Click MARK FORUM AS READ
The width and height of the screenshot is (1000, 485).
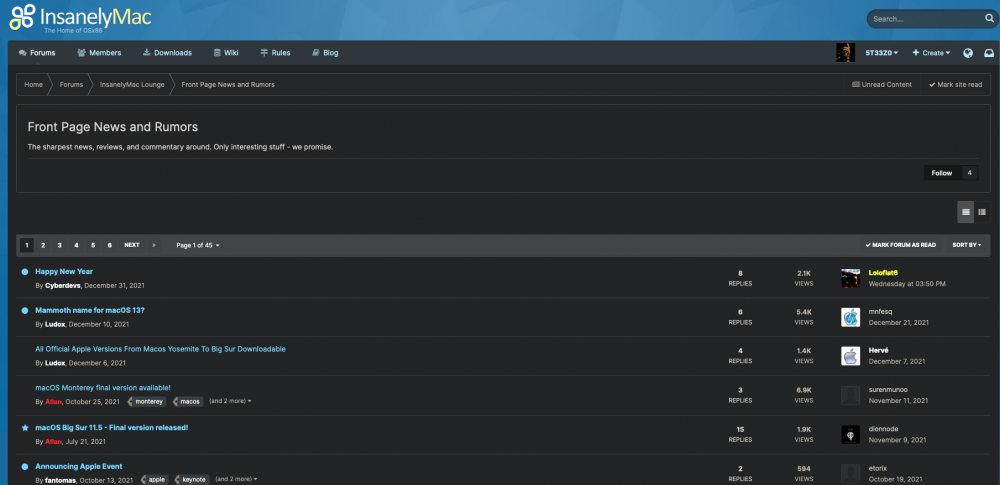(901, 245)
